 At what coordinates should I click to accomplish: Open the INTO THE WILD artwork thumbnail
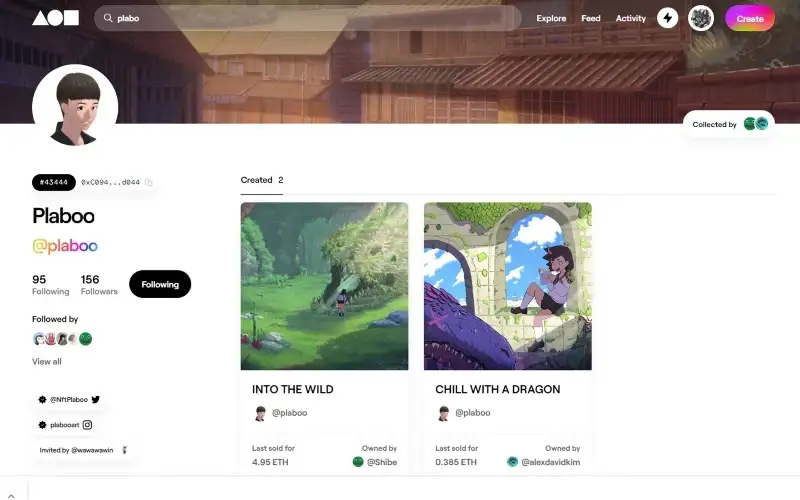click(x=324, y=286)
